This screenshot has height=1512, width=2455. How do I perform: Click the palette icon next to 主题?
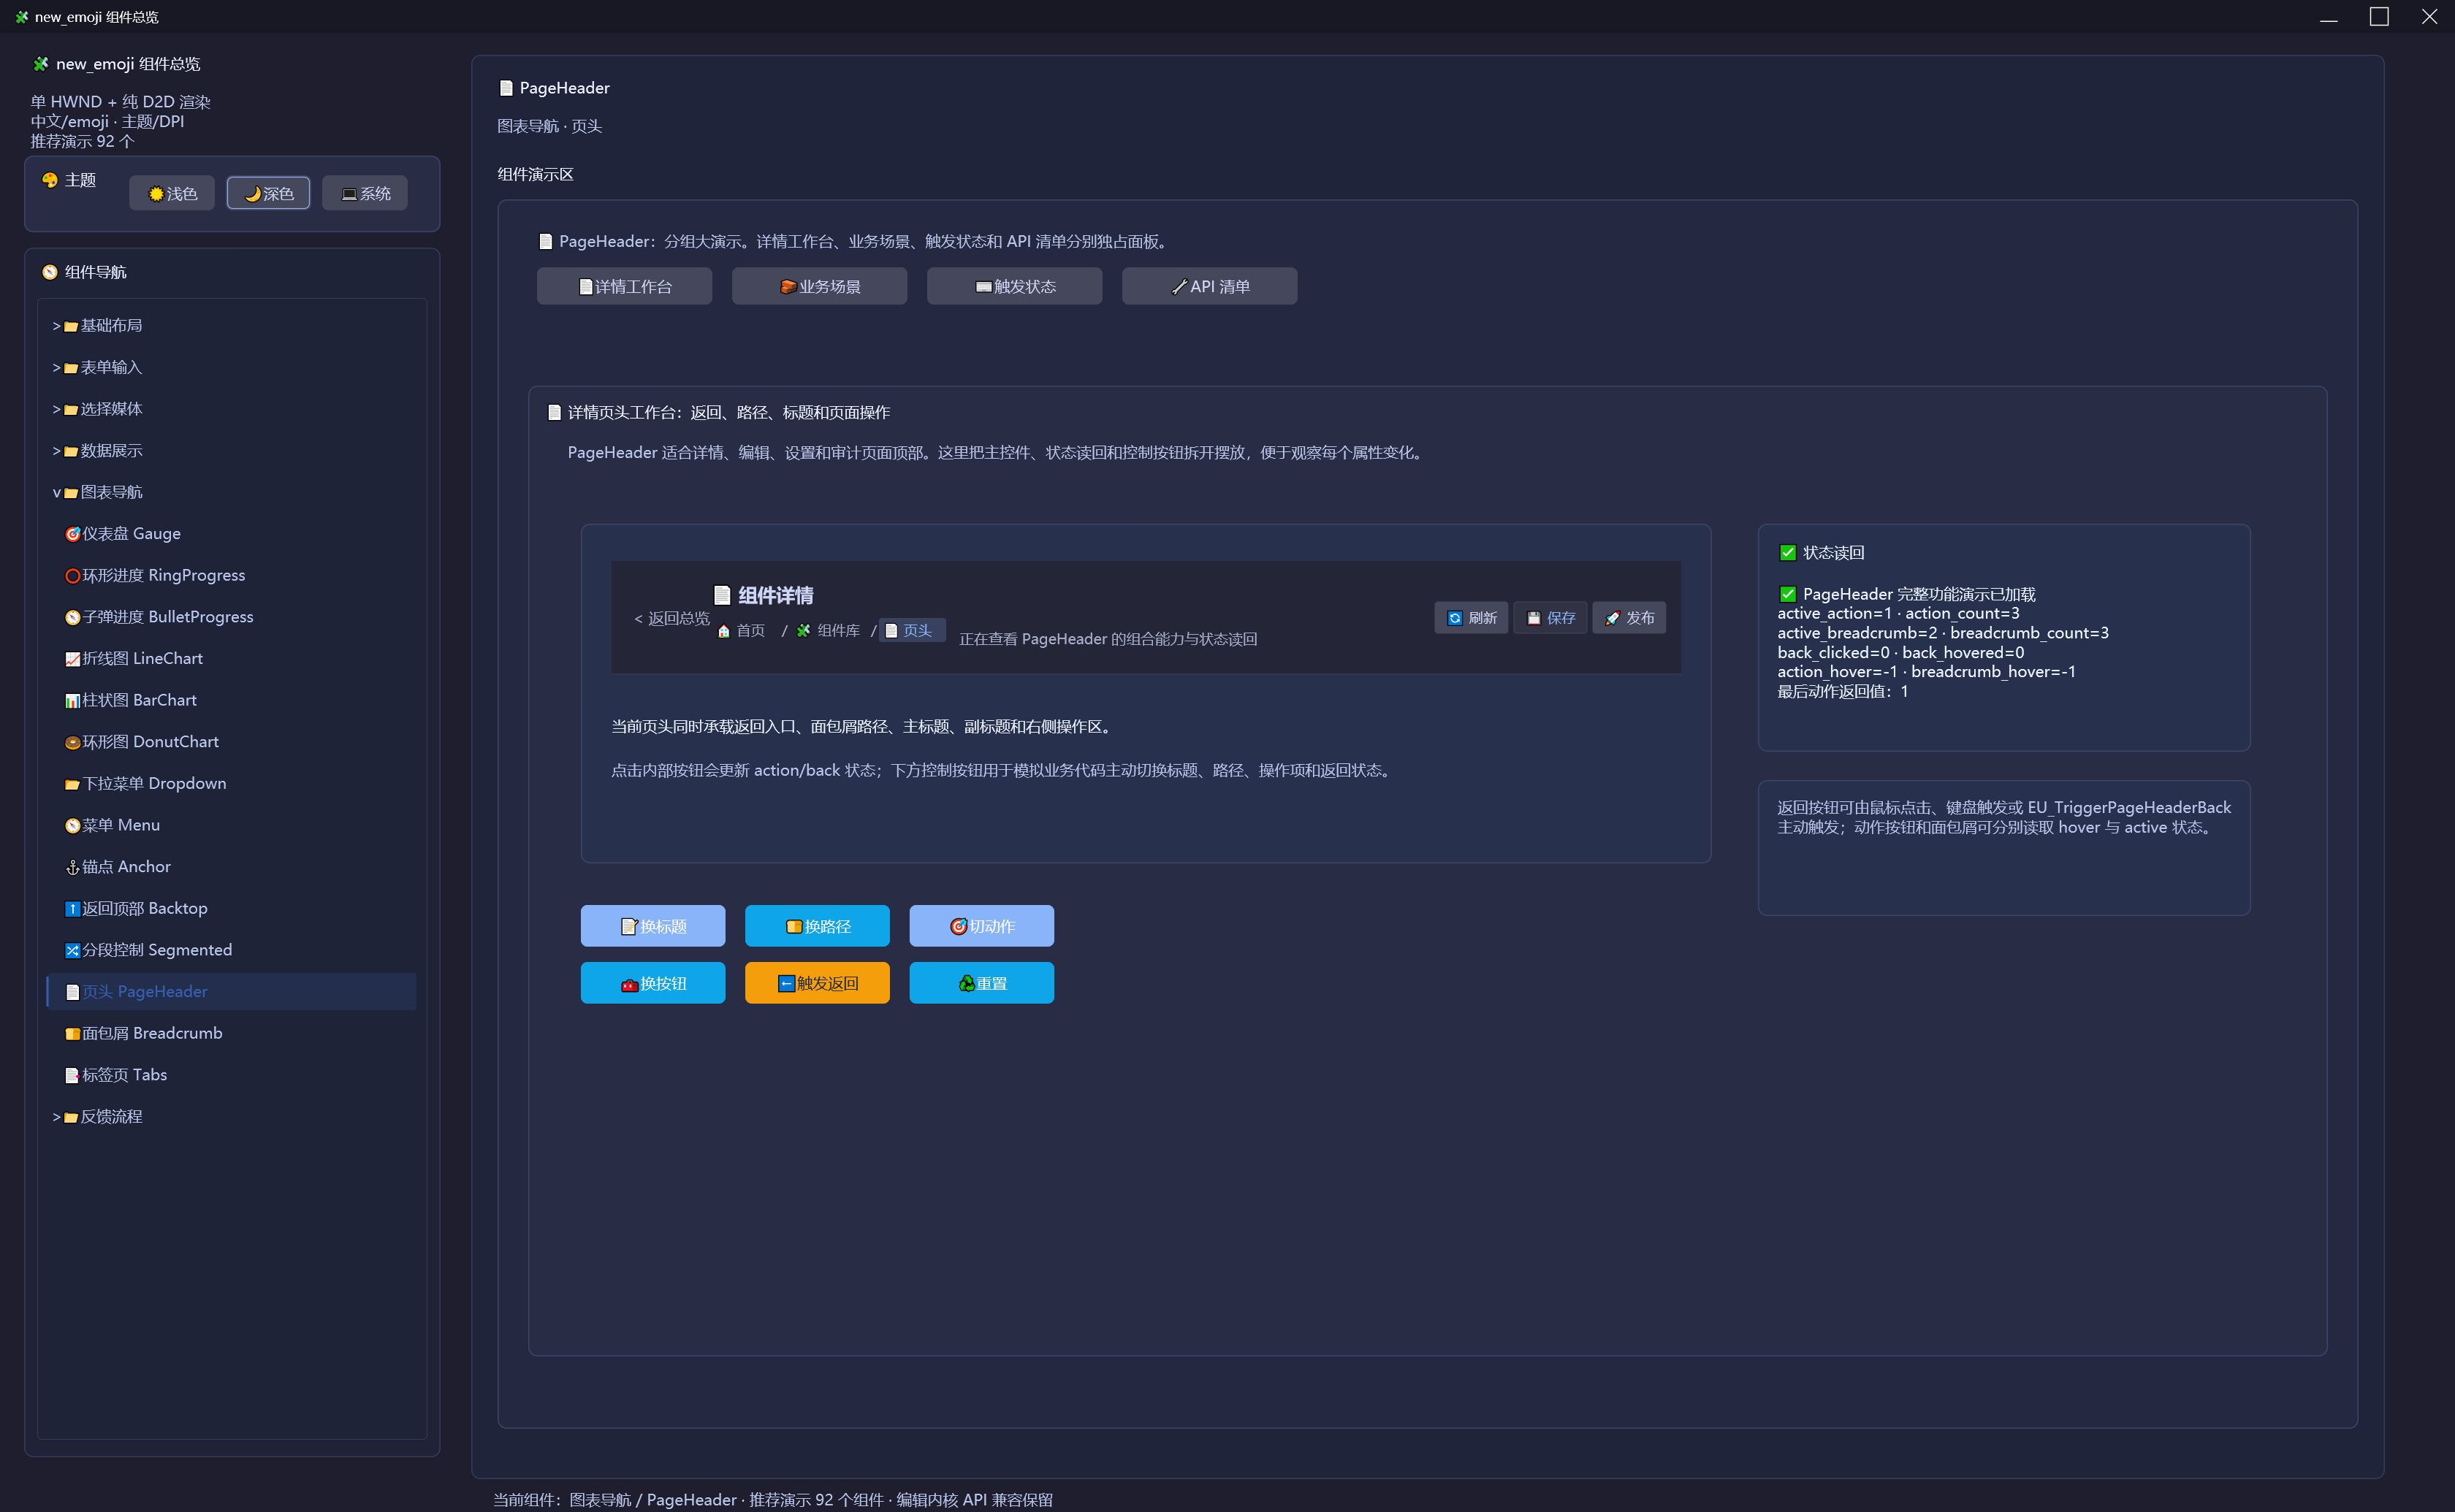tap(50, 180)
